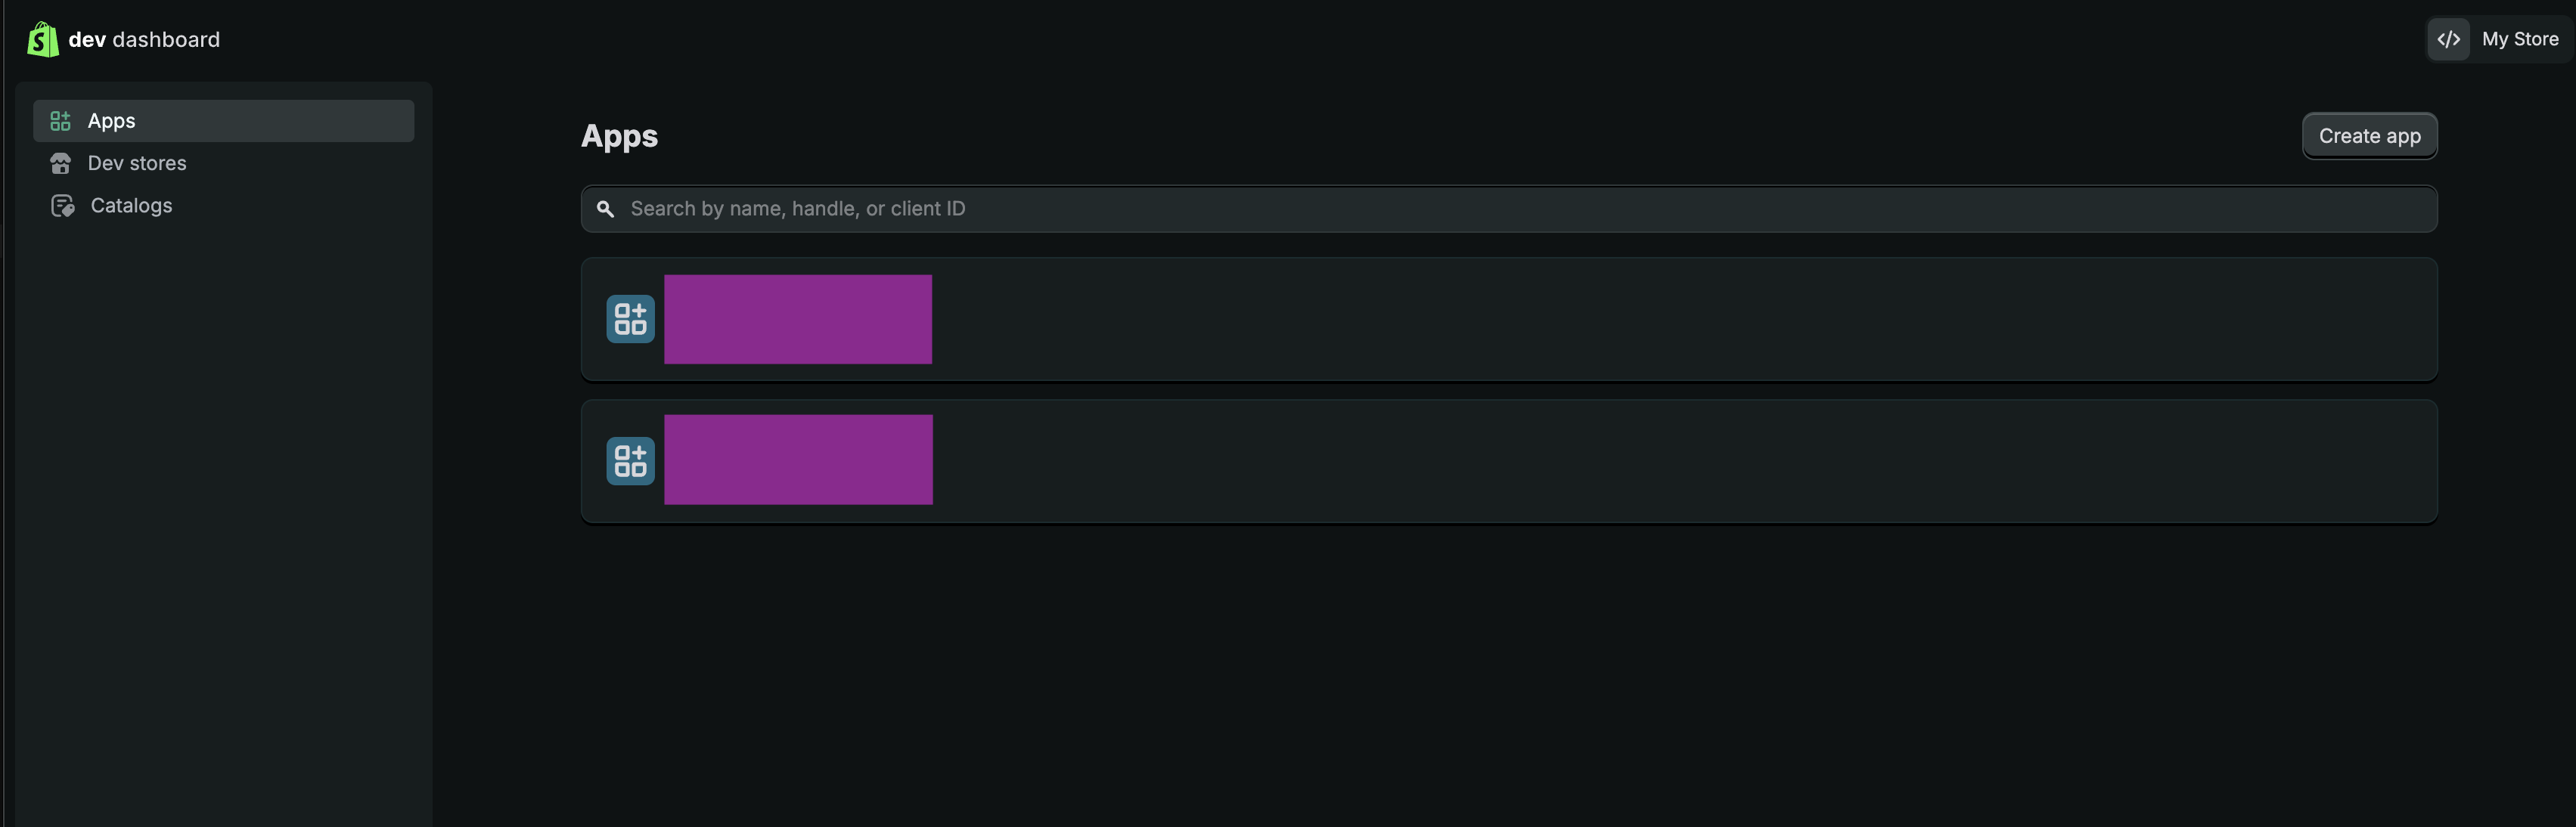This screenshot has width=2576, height=827.
Task: Click the Shopify bag logo
Action: point(42,40)
